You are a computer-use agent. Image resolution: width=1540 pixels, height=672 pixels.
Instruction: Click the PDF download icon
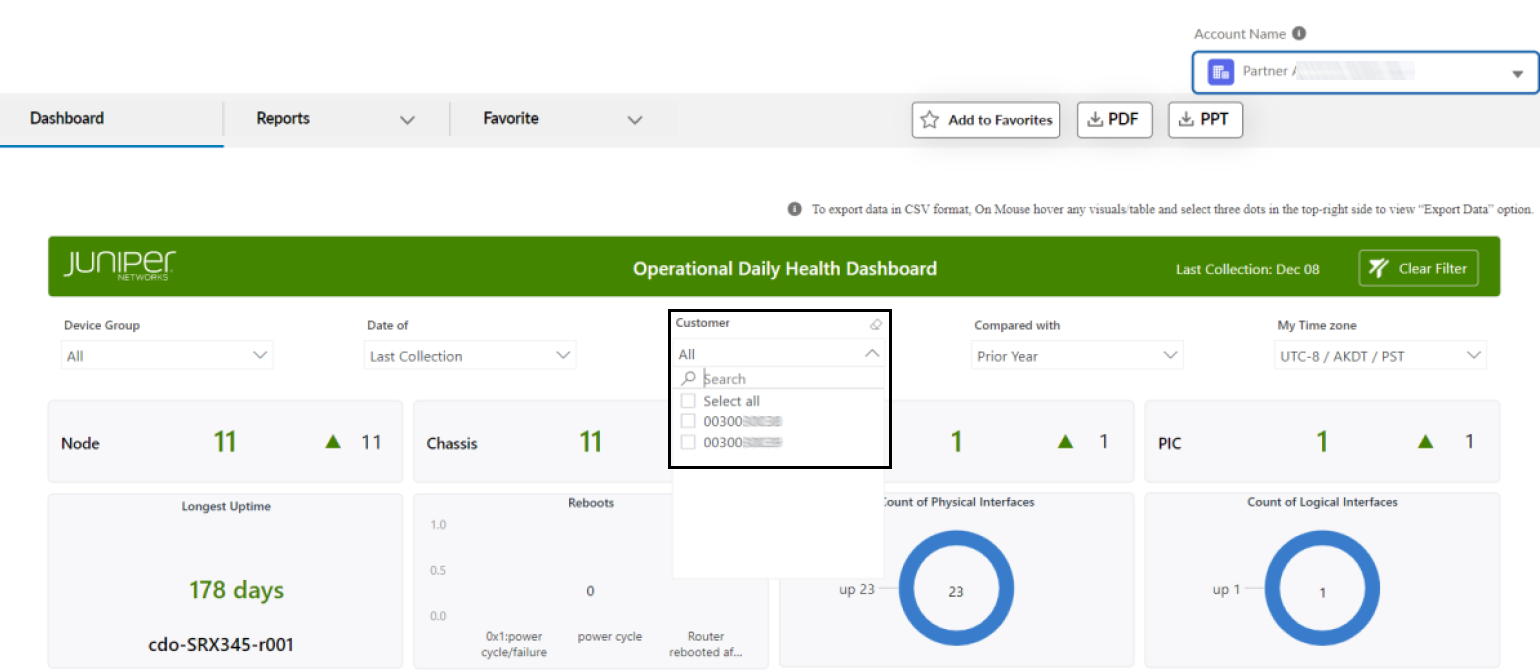[1093, 119]
